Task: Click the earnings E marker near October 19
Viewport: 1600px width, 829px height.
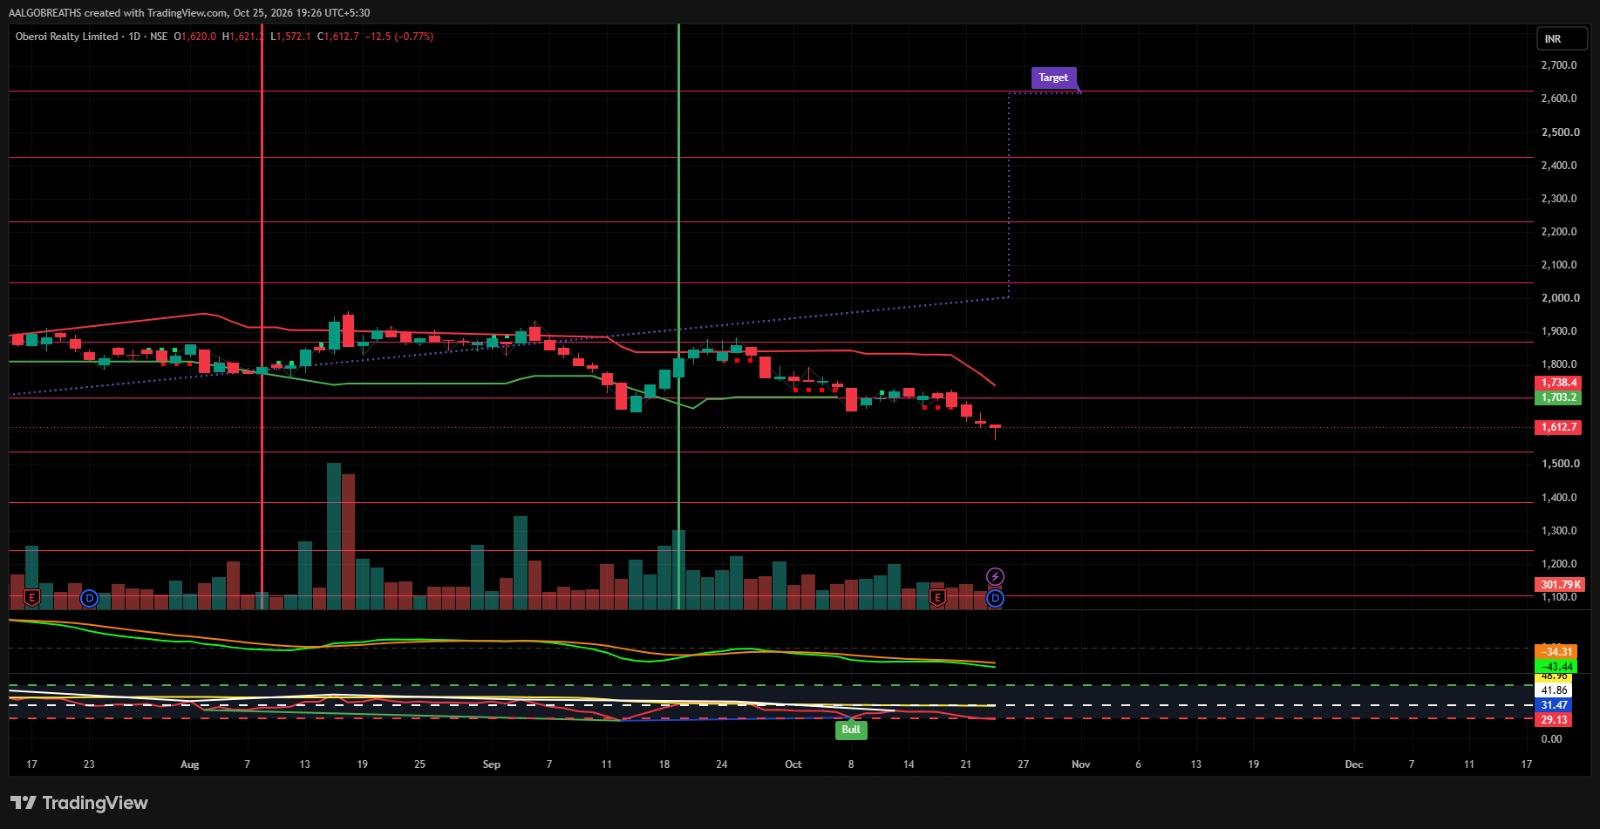Action: [x=937, y=598]
